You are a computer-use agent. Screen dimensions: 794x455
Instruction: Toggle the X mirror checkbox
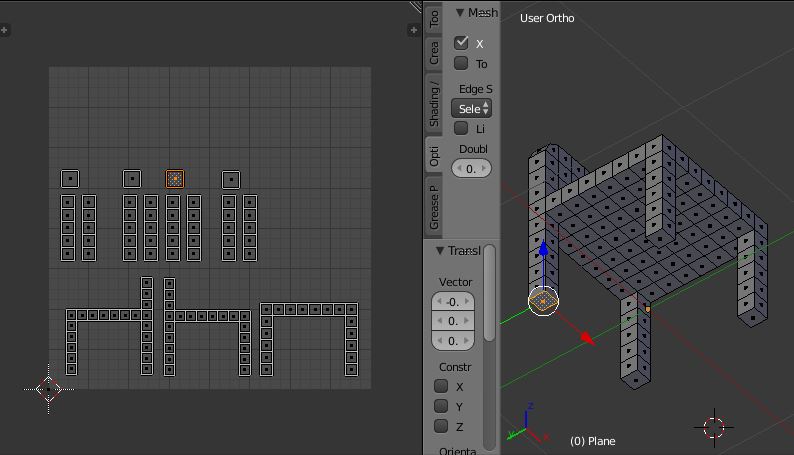461,43
